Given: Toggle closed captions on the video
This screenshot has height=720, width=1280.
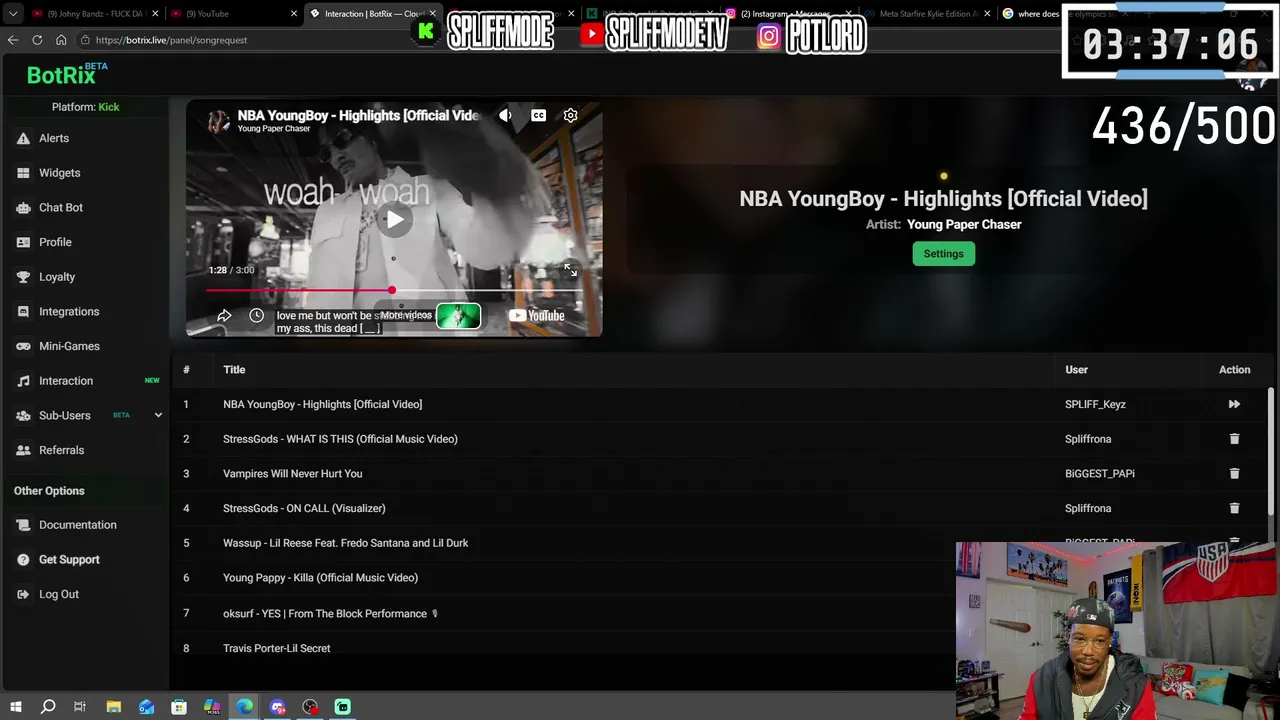Looking at the screenshot, I should (x=538, y=115).
